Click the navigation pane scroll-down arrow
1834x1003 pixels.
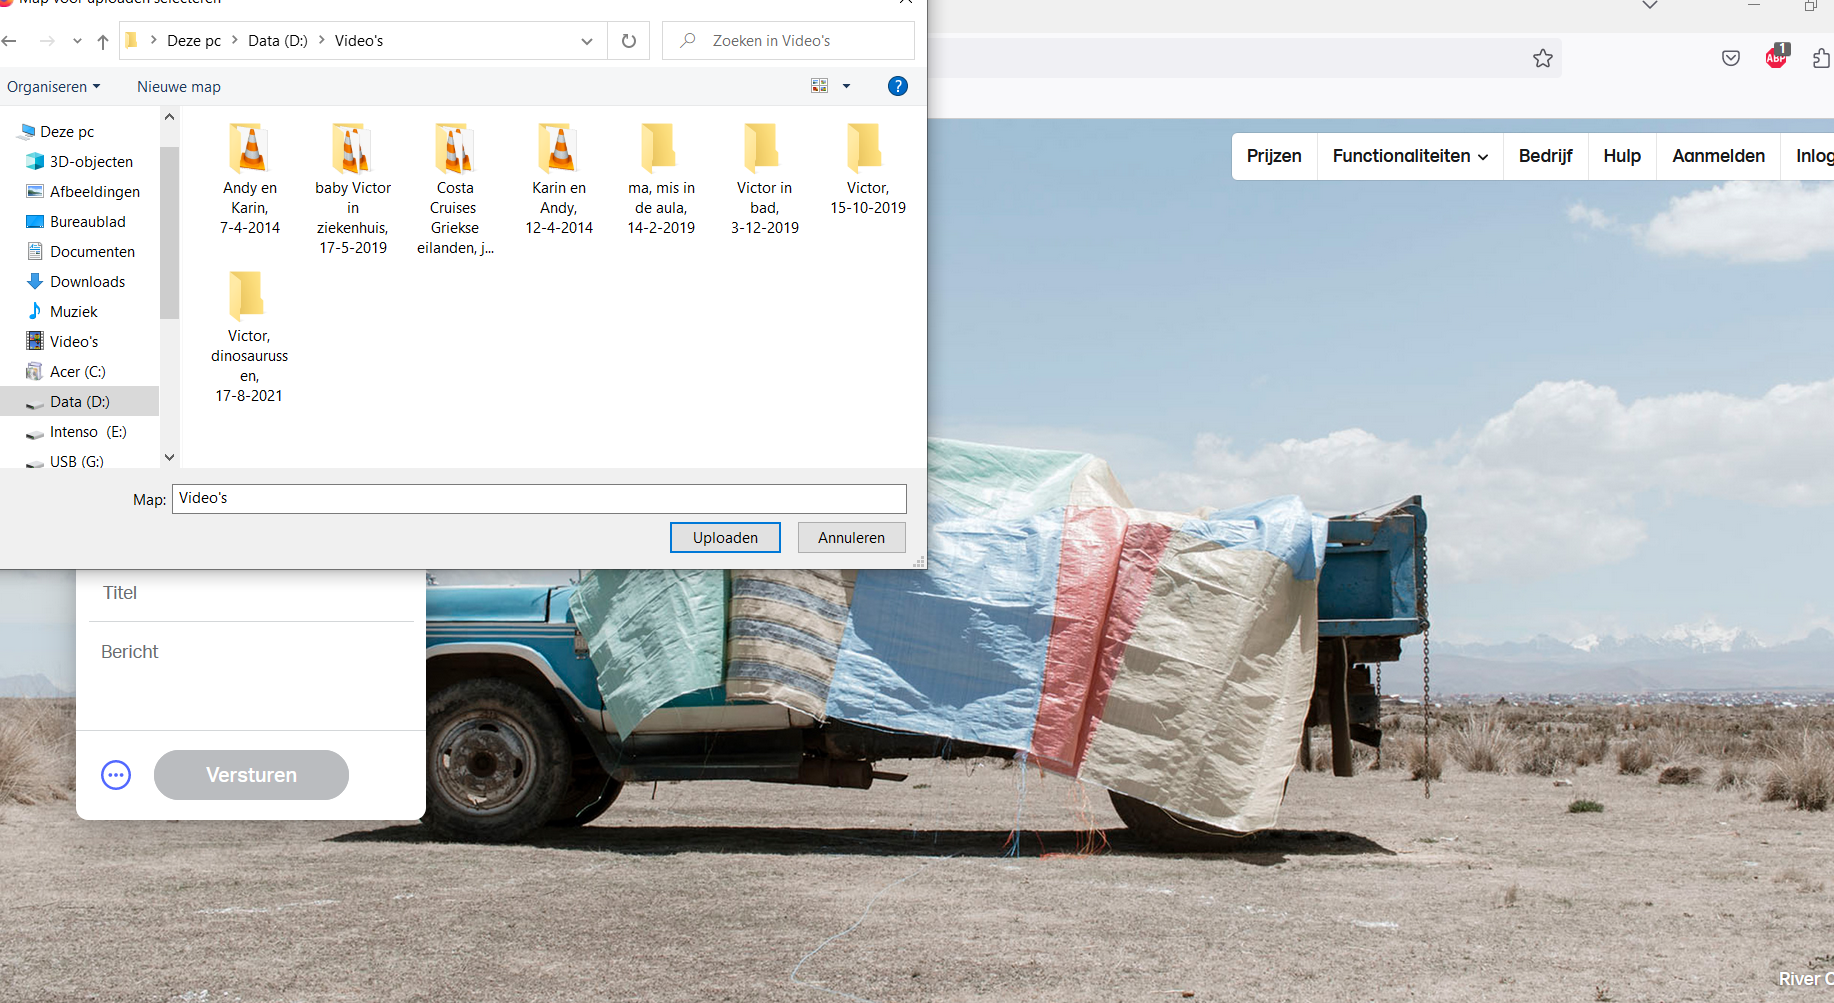pos(169,457)
